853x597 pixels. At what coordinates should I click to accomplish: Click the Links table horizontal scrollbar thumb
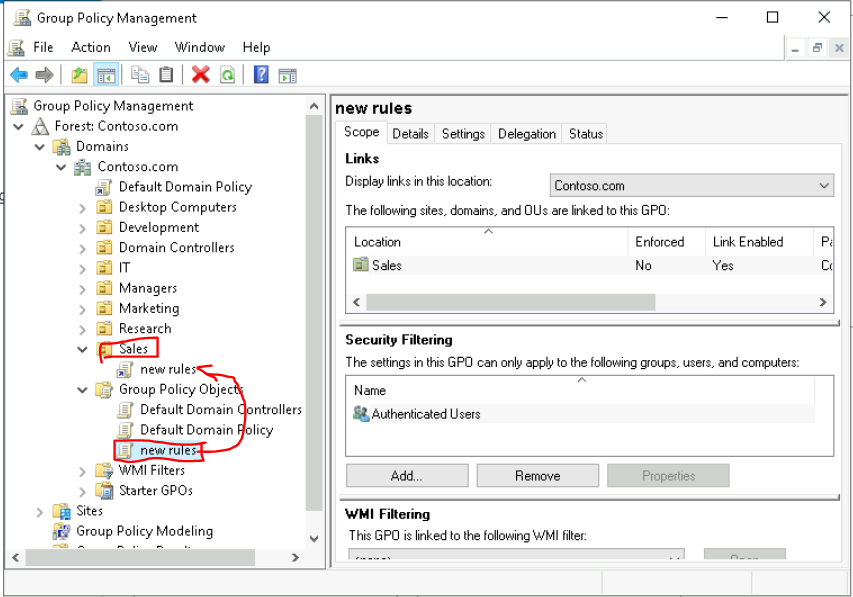510,302
